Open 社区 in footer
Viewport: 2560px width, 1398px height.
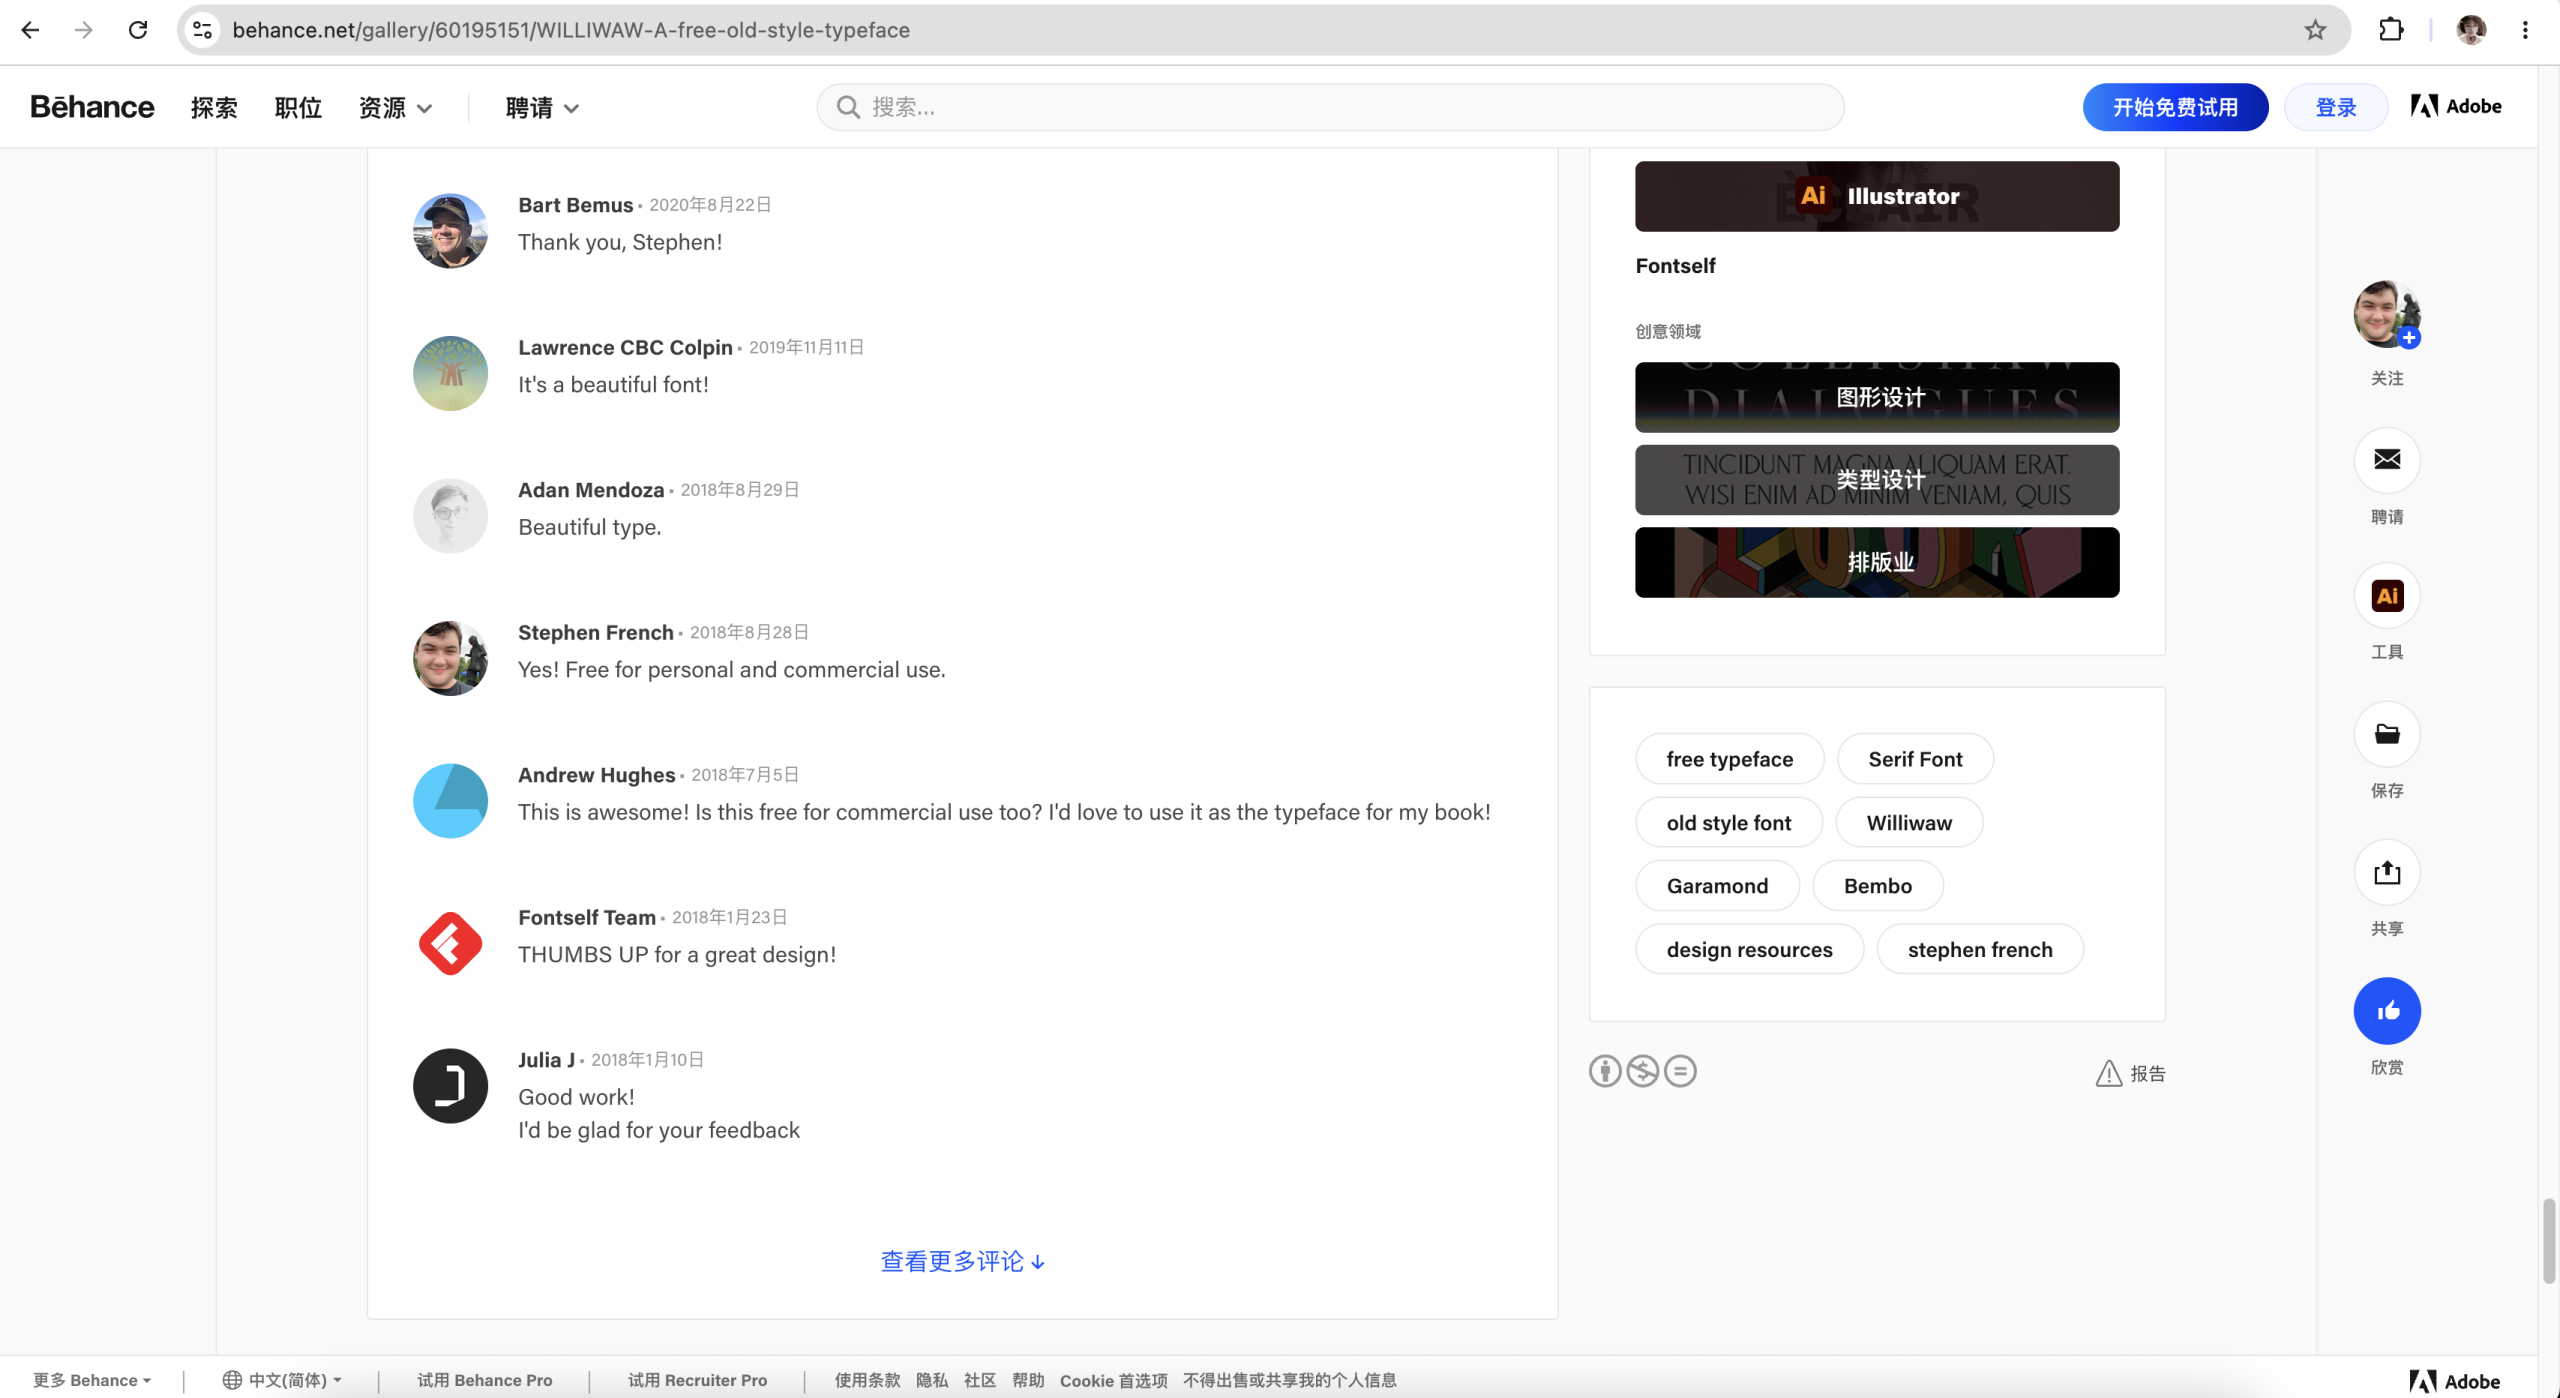coord(980,1380)
